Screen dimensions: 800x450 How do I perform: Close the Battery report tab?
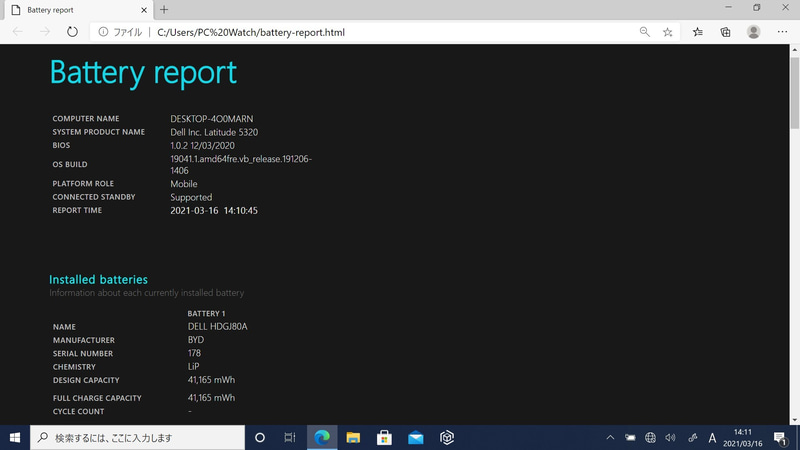click(144, 10)
